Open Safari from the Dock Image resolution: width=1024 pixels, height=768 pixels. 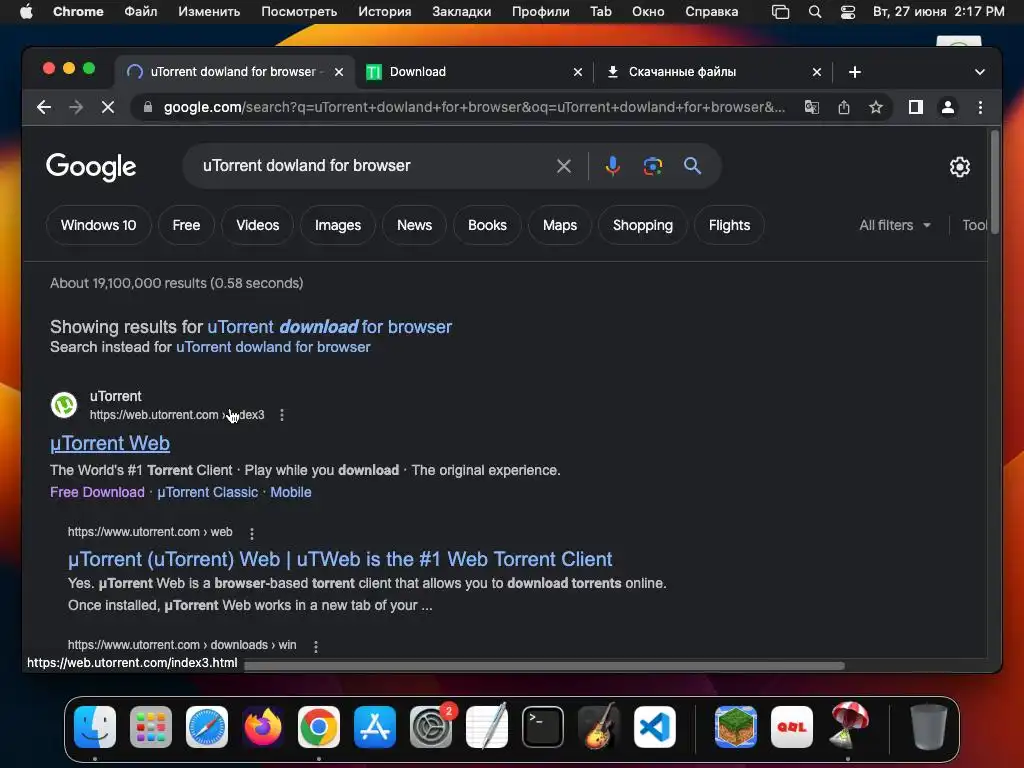[x=206, y=727]
